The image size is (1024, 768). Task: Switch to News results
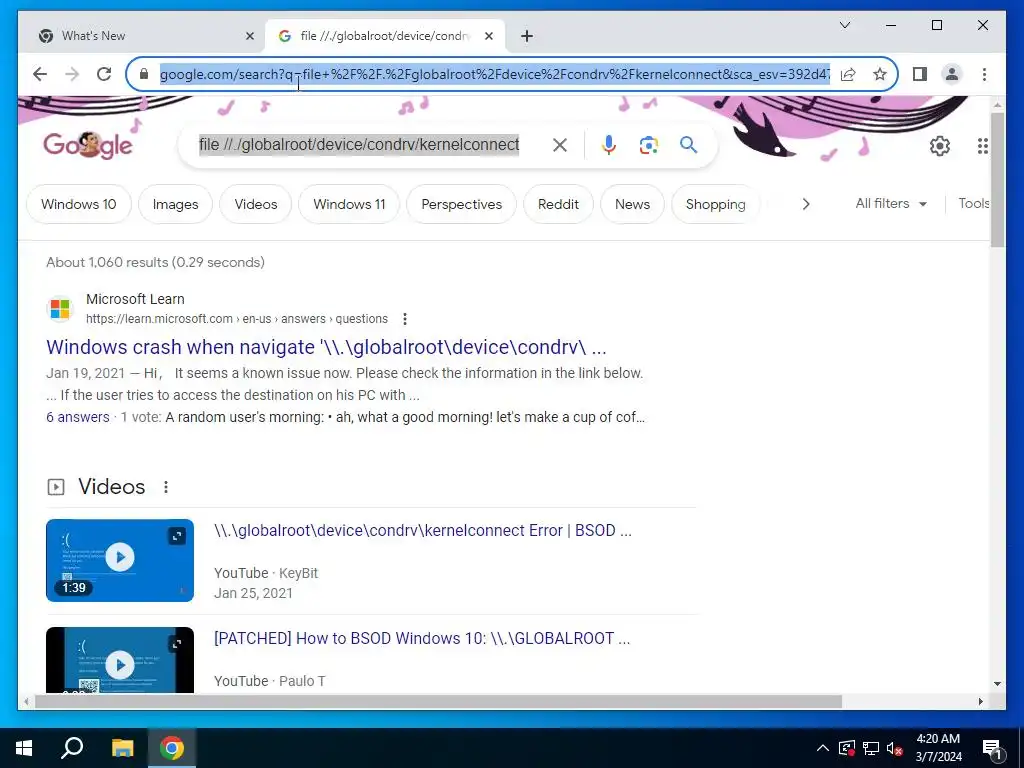click(632, 204)
